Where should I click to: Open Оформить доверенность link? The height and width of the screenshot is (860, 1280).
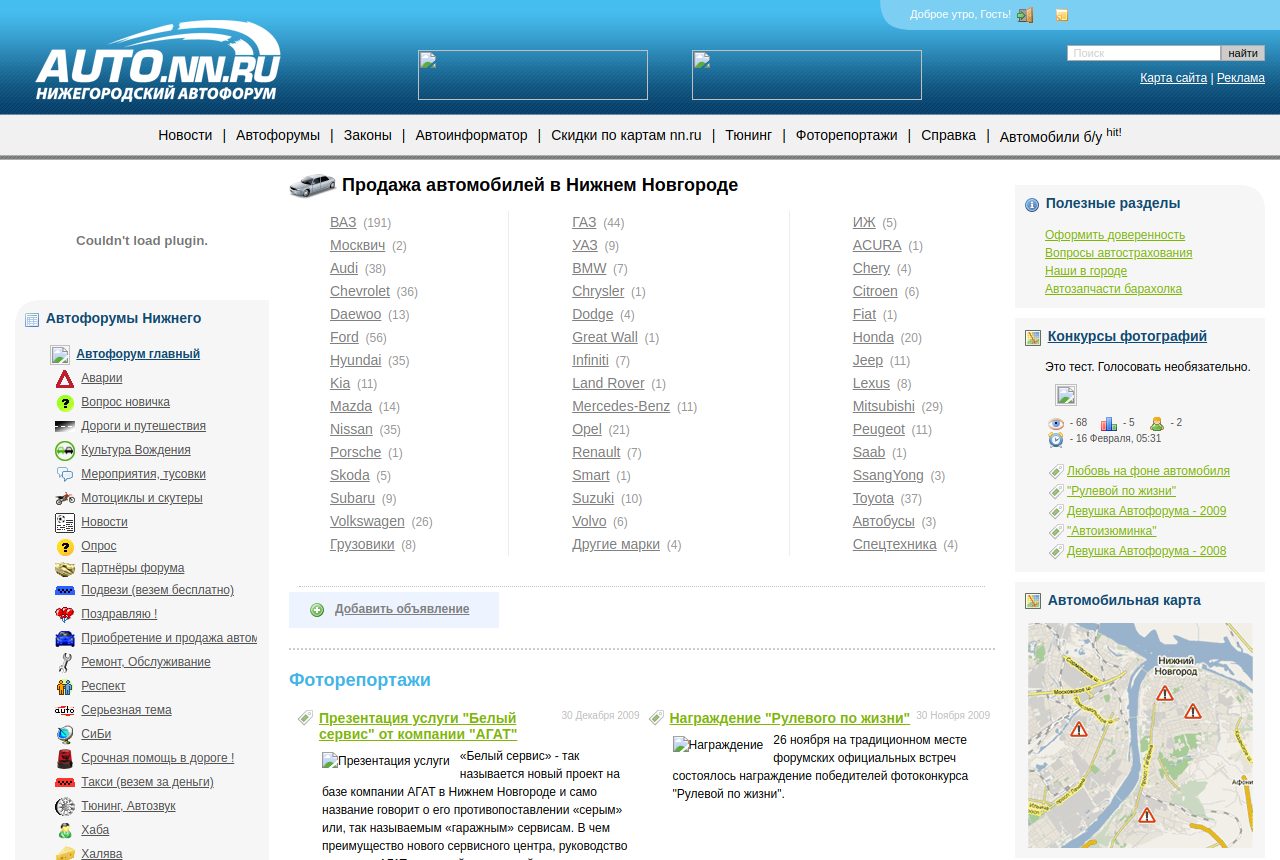(1115, 235)
